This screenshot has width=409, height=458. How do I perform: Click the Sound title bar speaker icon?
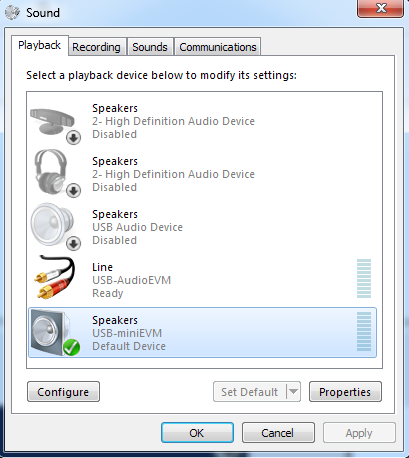(x=13, y=13)
